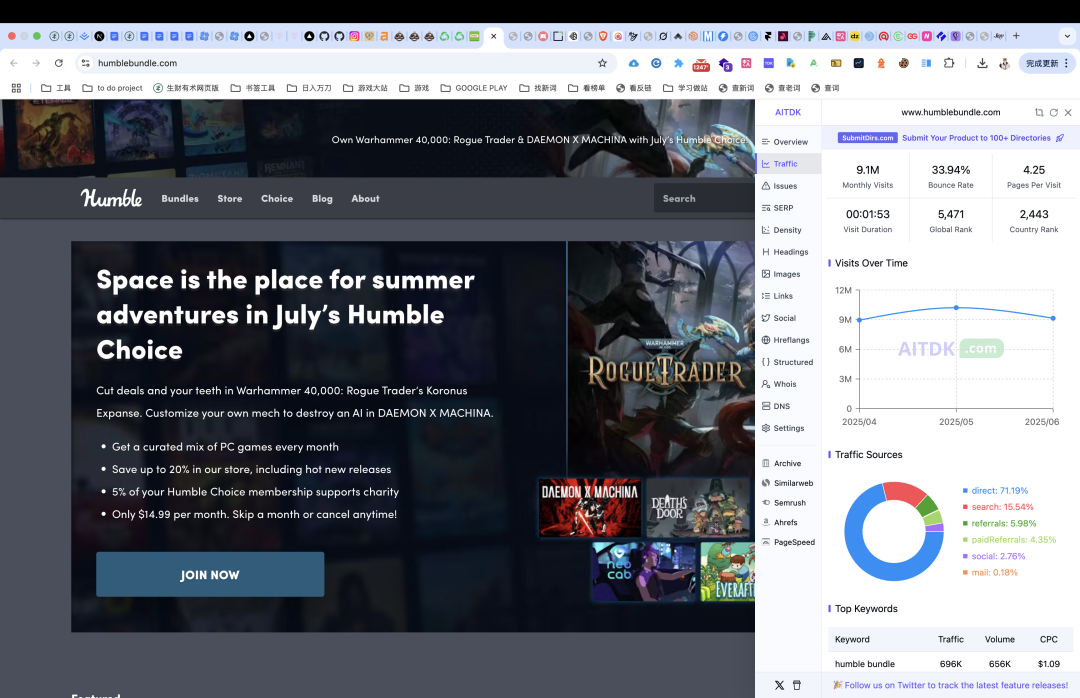Image resolution: width=1080 pixels, height=698 pixels.
Task: Open the Social section in AITDK
Action: point(779,318)
